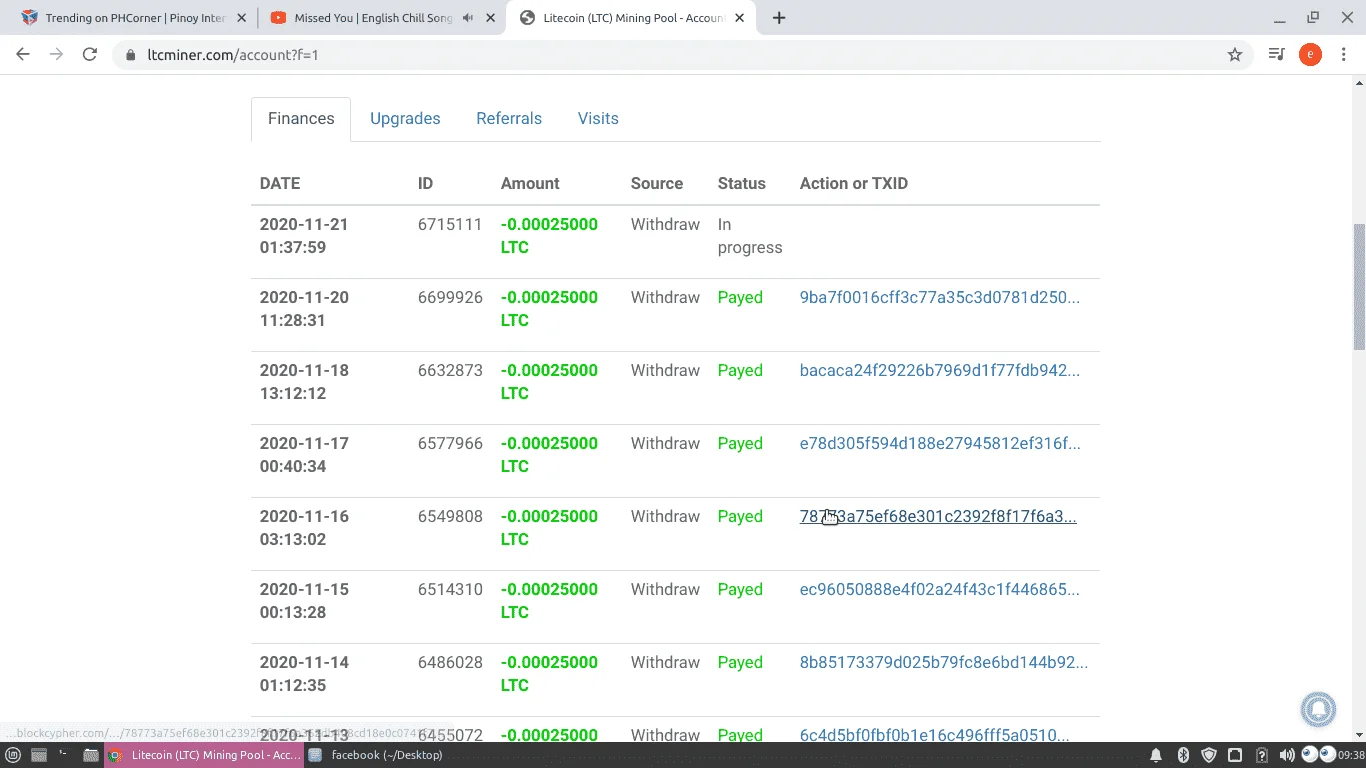
Task: Launch terminal from the taskbar
Action: pos(64,755)
